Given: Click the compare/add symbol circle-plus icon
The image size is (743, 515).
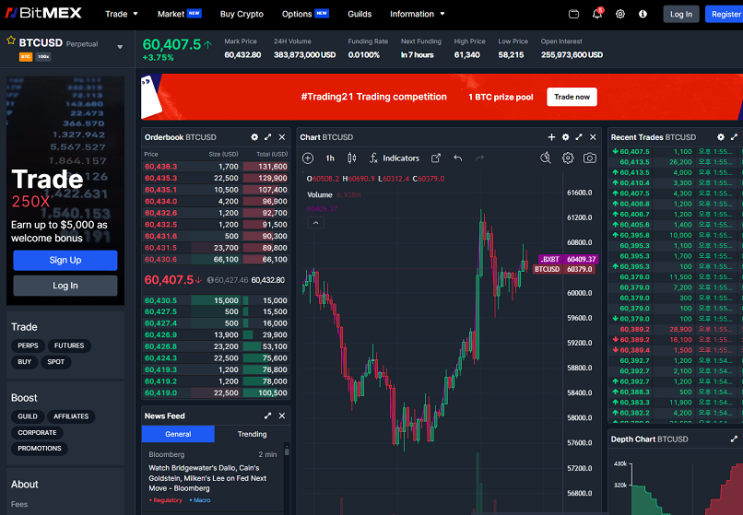Looking at the screenshot, I should pyautogui.click(x=308, y=158).
